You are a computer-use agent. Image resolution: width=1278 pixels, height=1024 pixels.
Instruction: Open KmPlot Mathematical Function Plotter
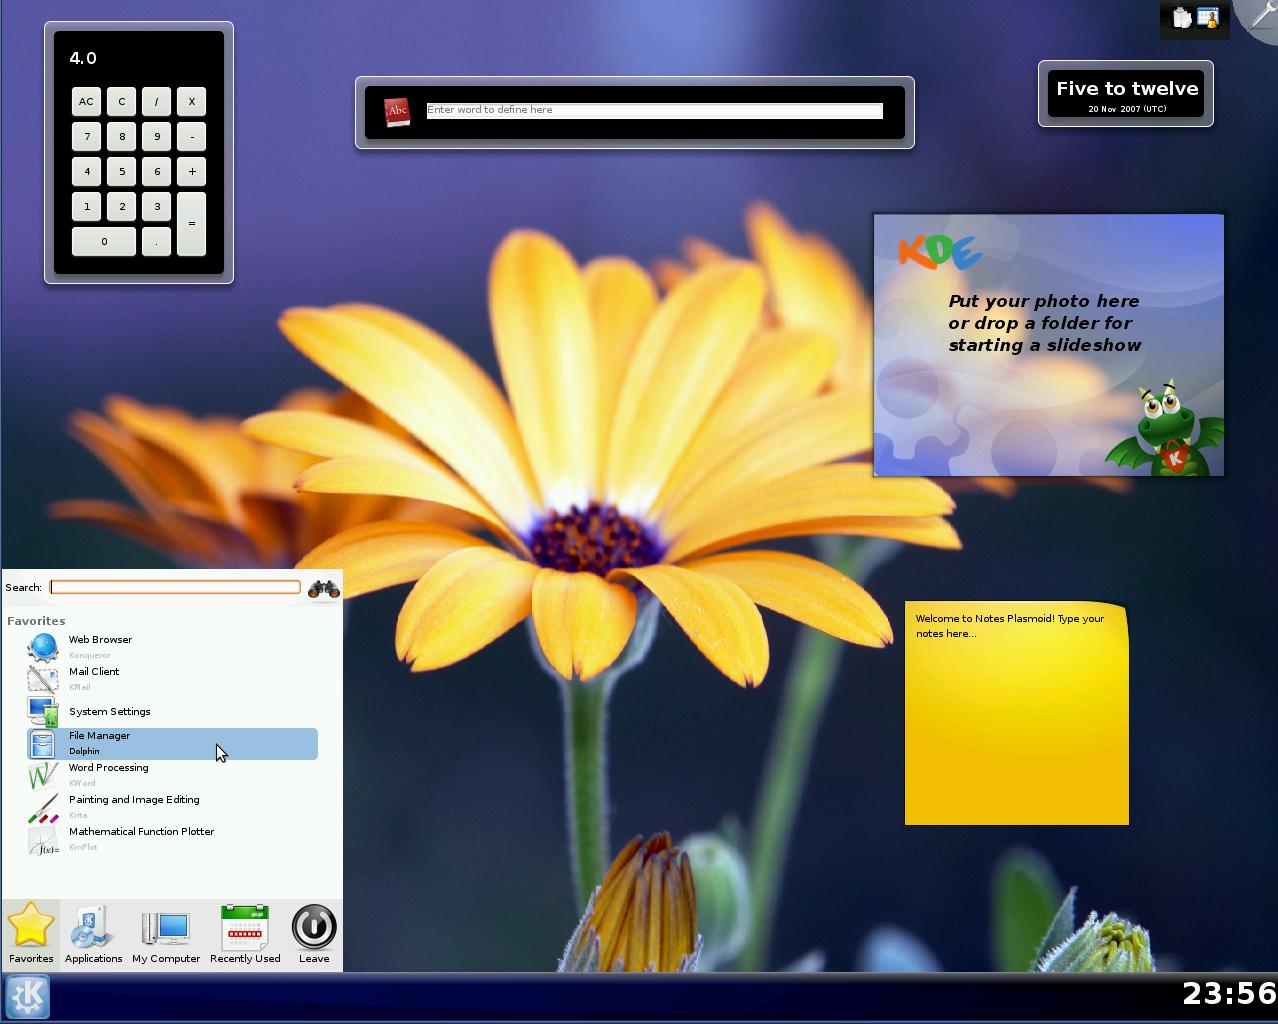tap(141, 838)
